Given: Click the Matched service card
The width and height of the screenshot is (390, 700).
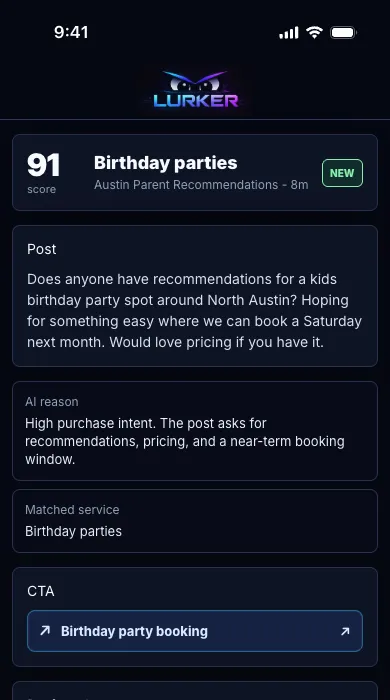Looking at the screenshot, I should [x=195, y=521].
